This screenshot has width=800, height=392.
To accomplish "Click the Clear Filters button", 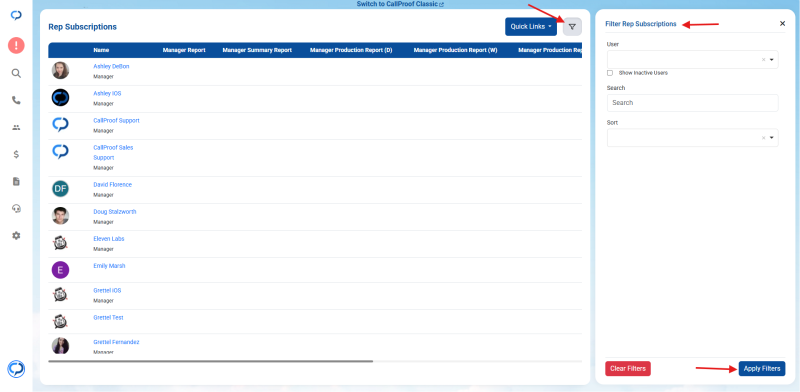I will coord(628,369).
